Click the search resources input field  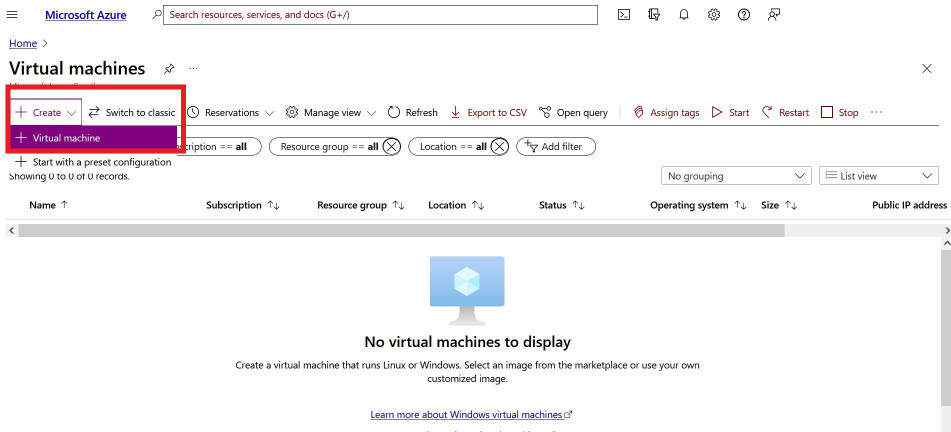coord(380,15)
